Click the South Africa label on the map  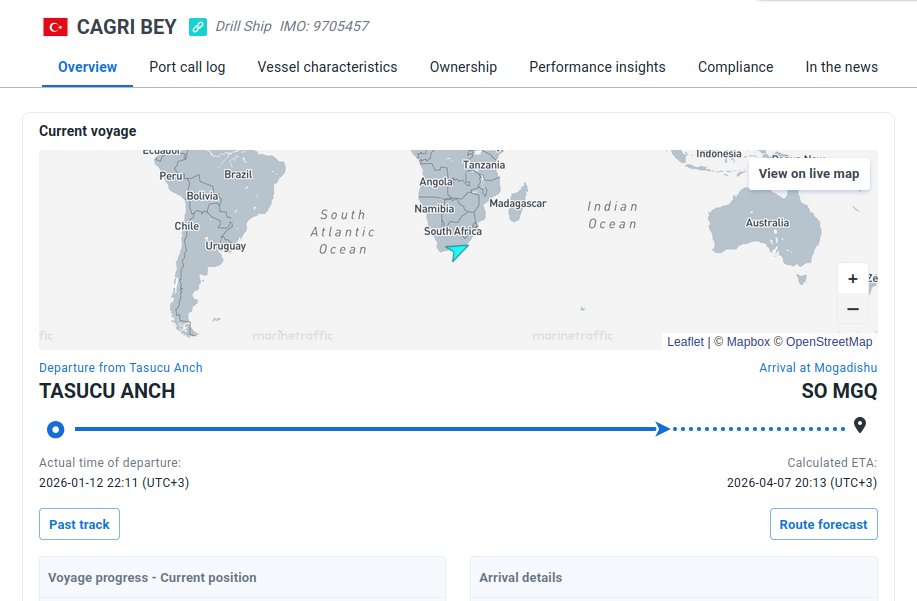[x=453, y=232]
